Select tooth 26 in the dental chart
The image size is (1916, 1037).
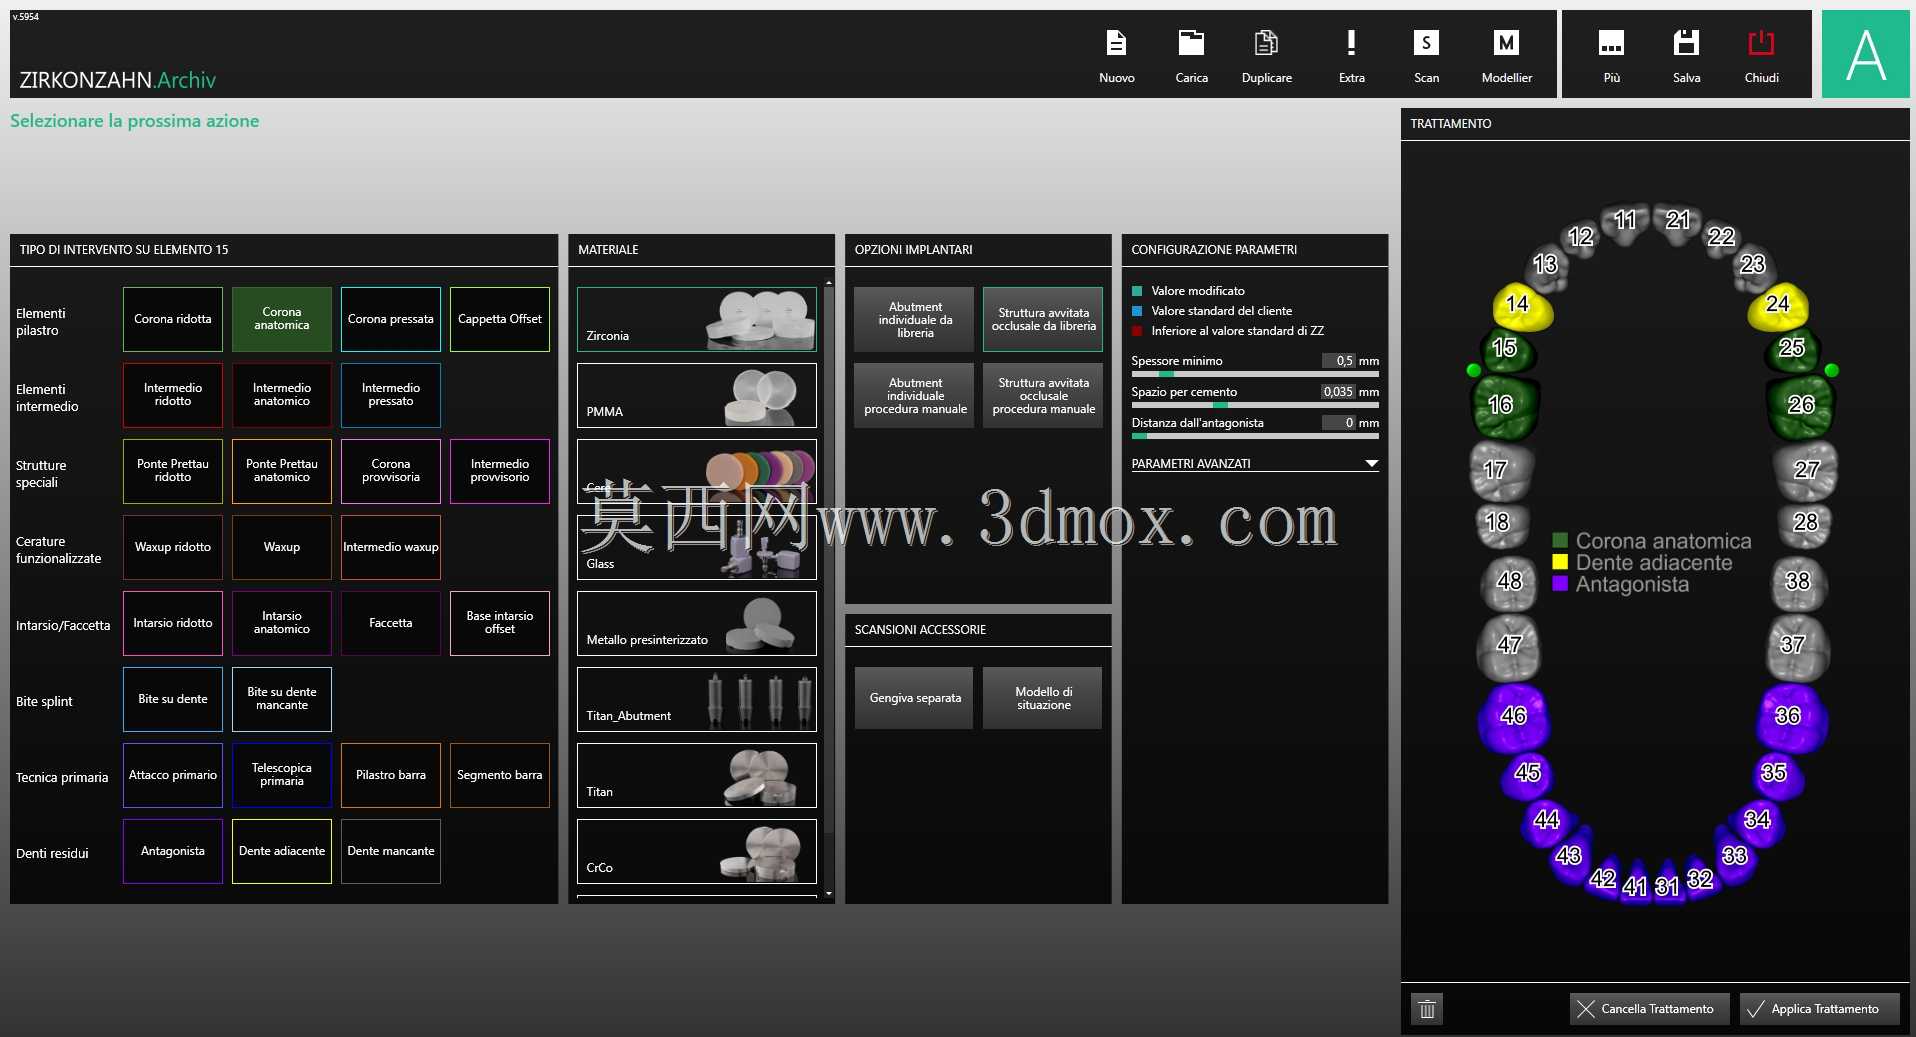tap(1800, 405)
